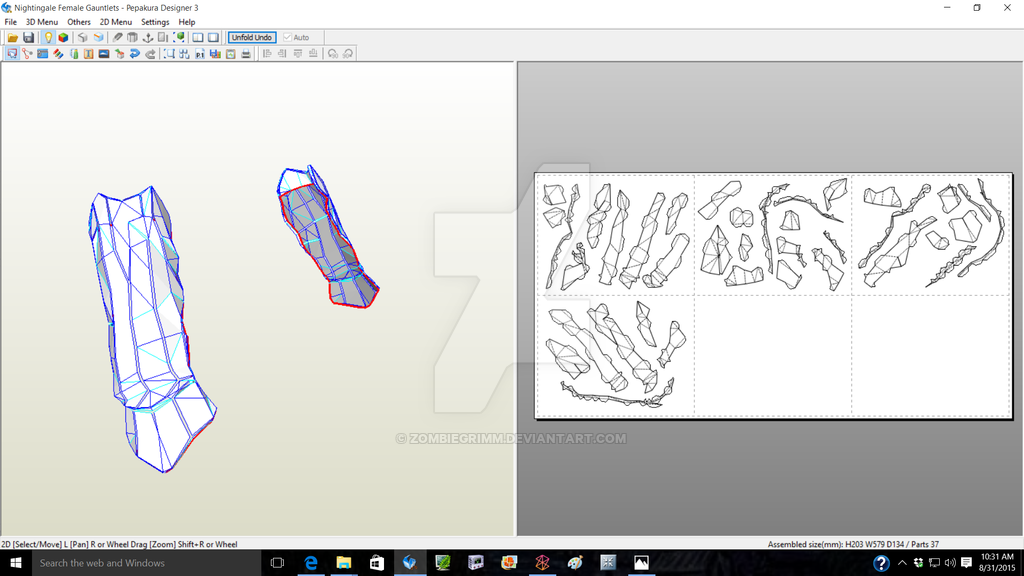Viewport: 1024px width, 576px height.
Task: Click the align bottom icon
Action: [313, 54]
